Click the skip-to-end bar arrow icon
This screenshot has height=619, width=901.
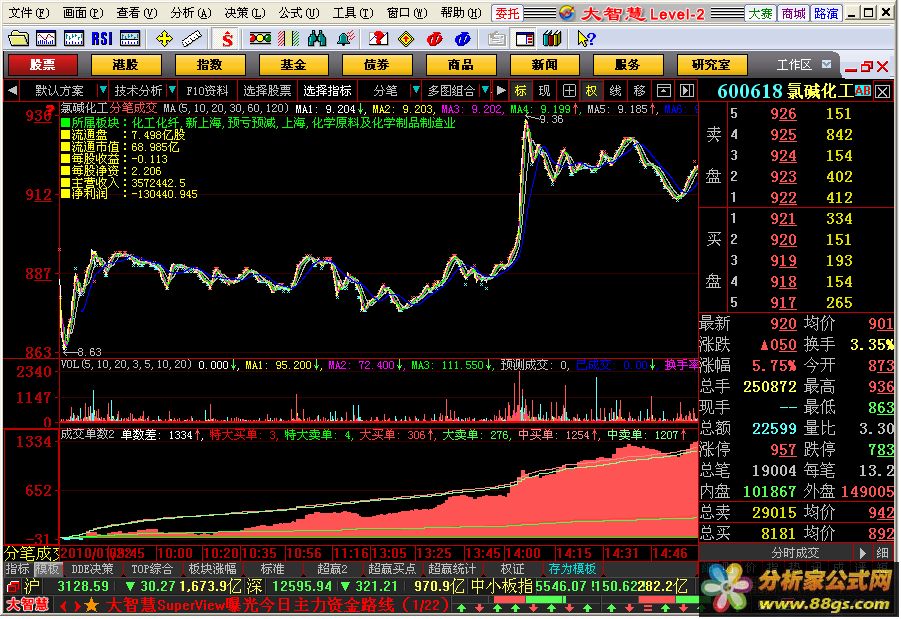point(687,91)
